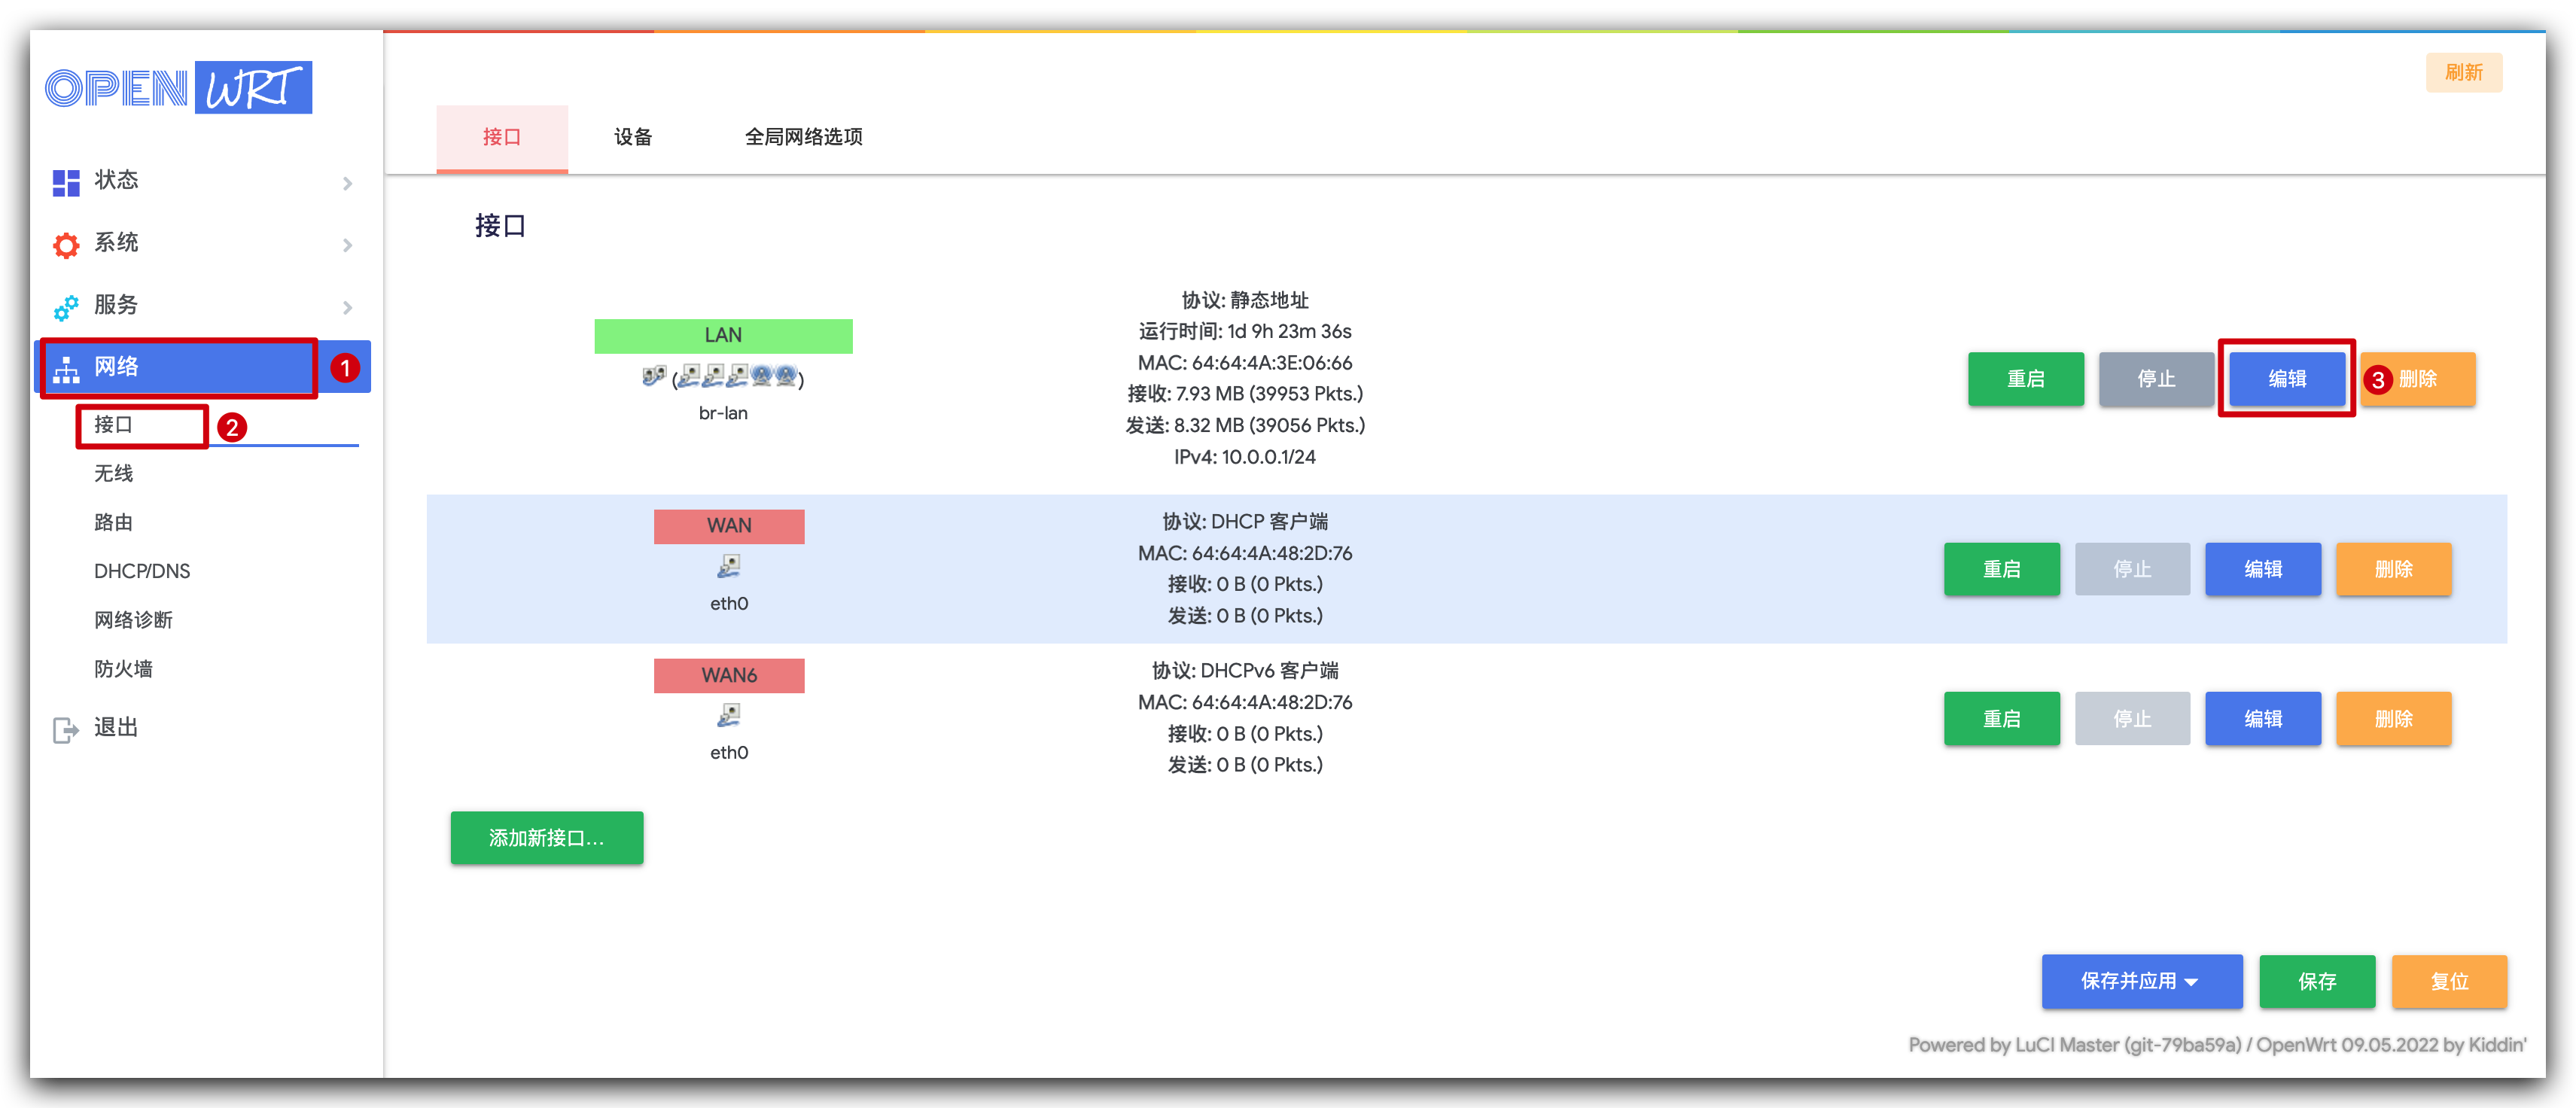Delete the WAN6 interface

click(x=2394, y=719)
